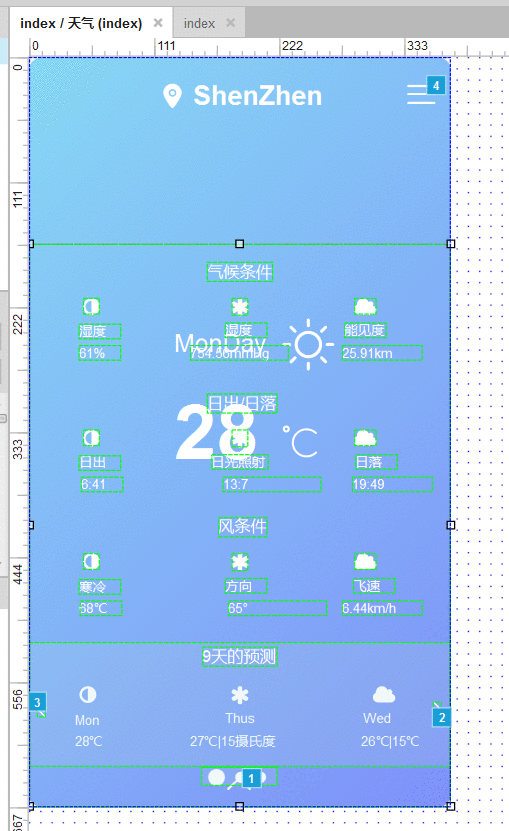Screen dimensions: 509x831
Task: Close the second index tab
Action: 231,23
